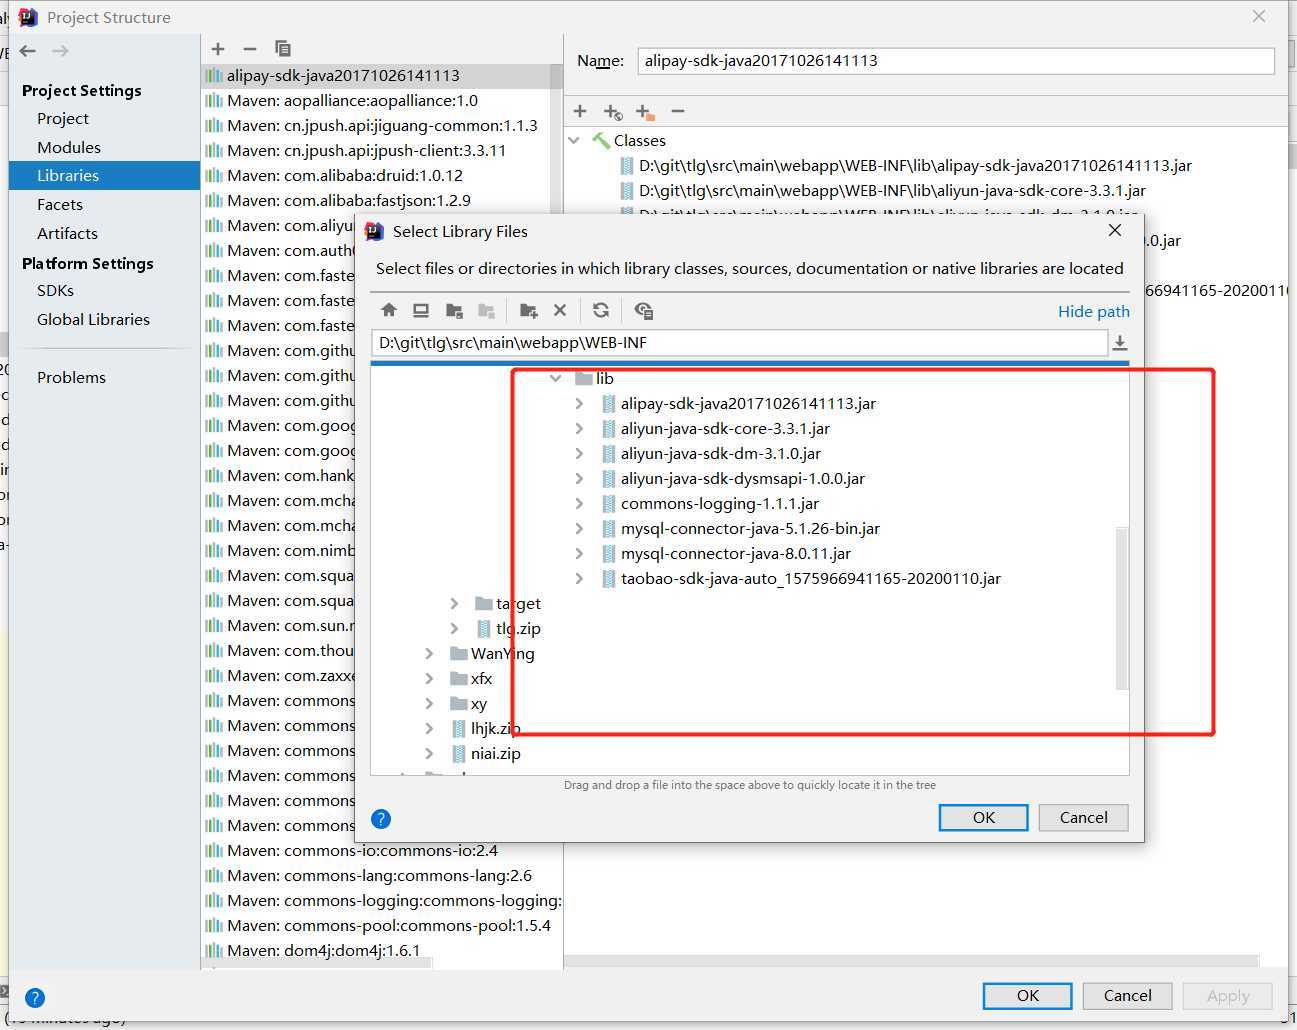
Task: Create new folder in file chooser
Action: tap(529, 310)
